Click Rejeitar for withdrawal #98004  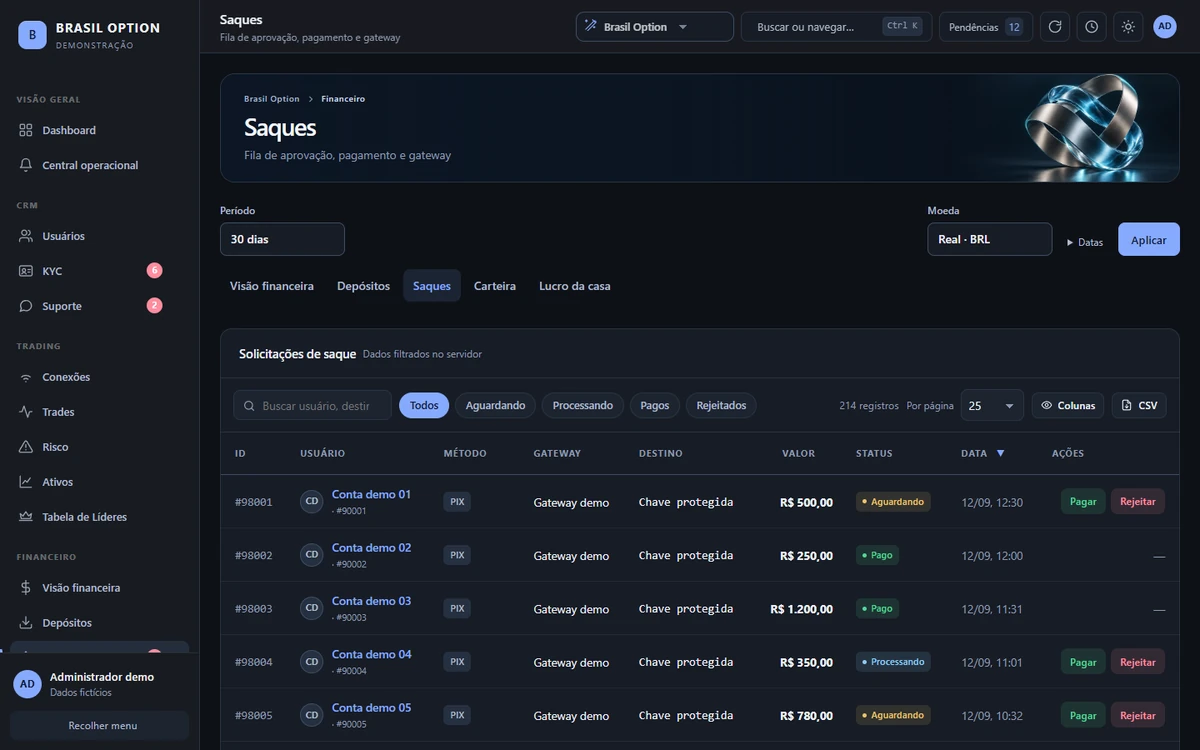[x=1138, y=662]
